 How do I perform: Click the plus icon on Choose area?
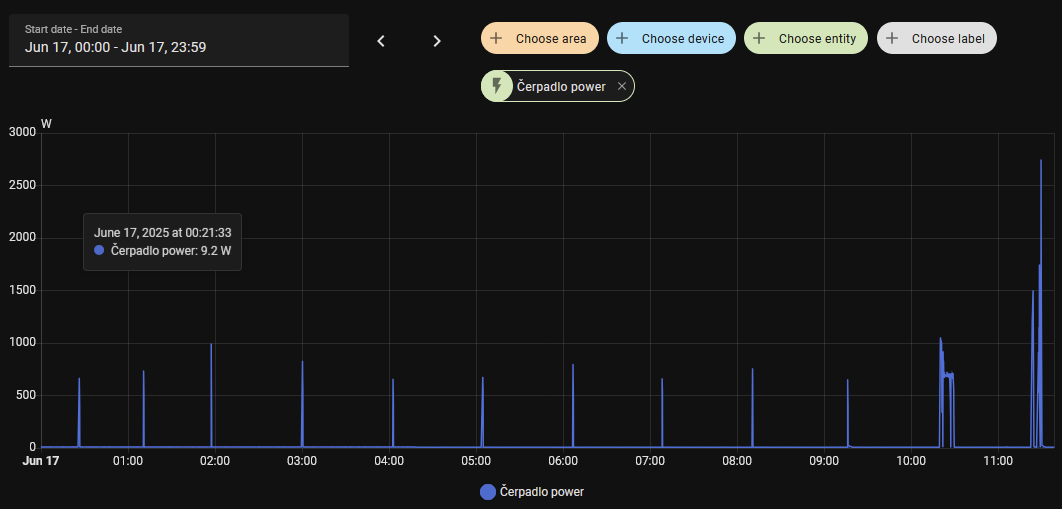(x=496, y=38)
